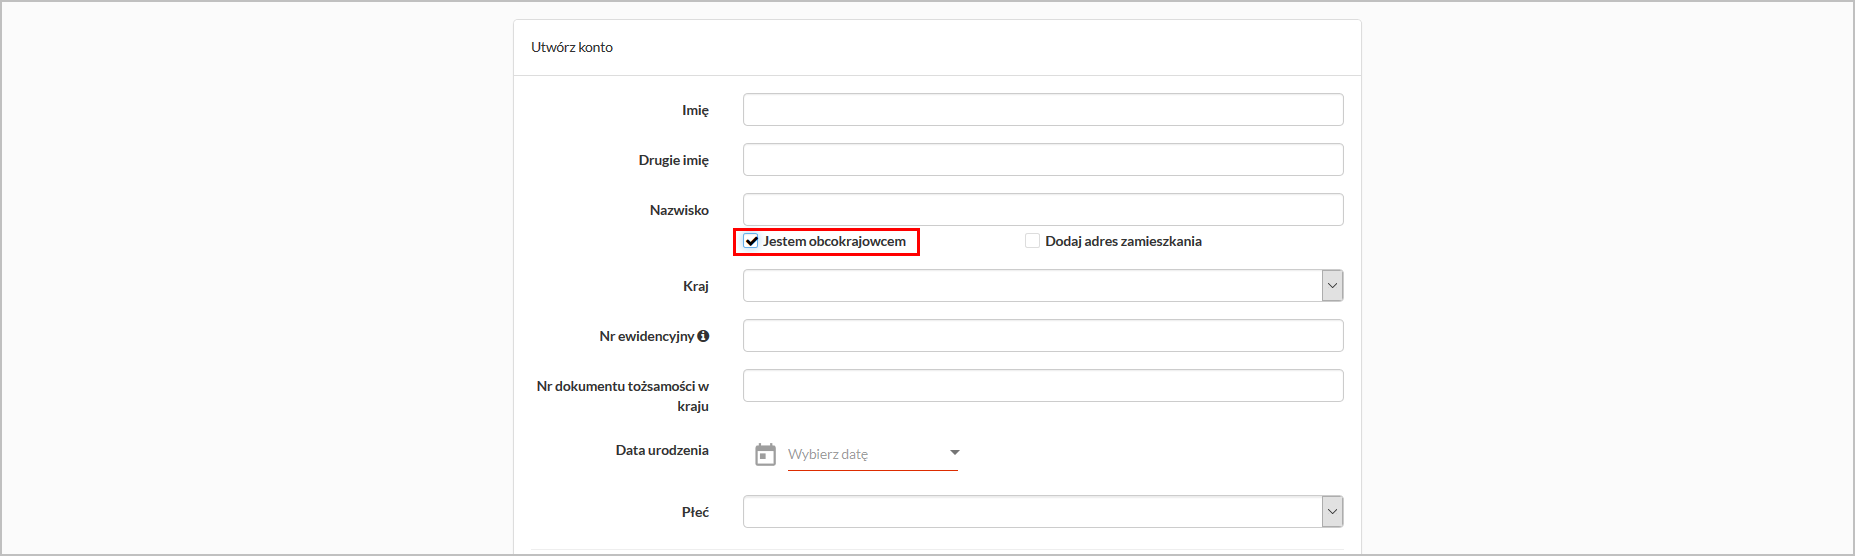
Task: Click the Data urodzenia label
Action: tap(662, 450)
